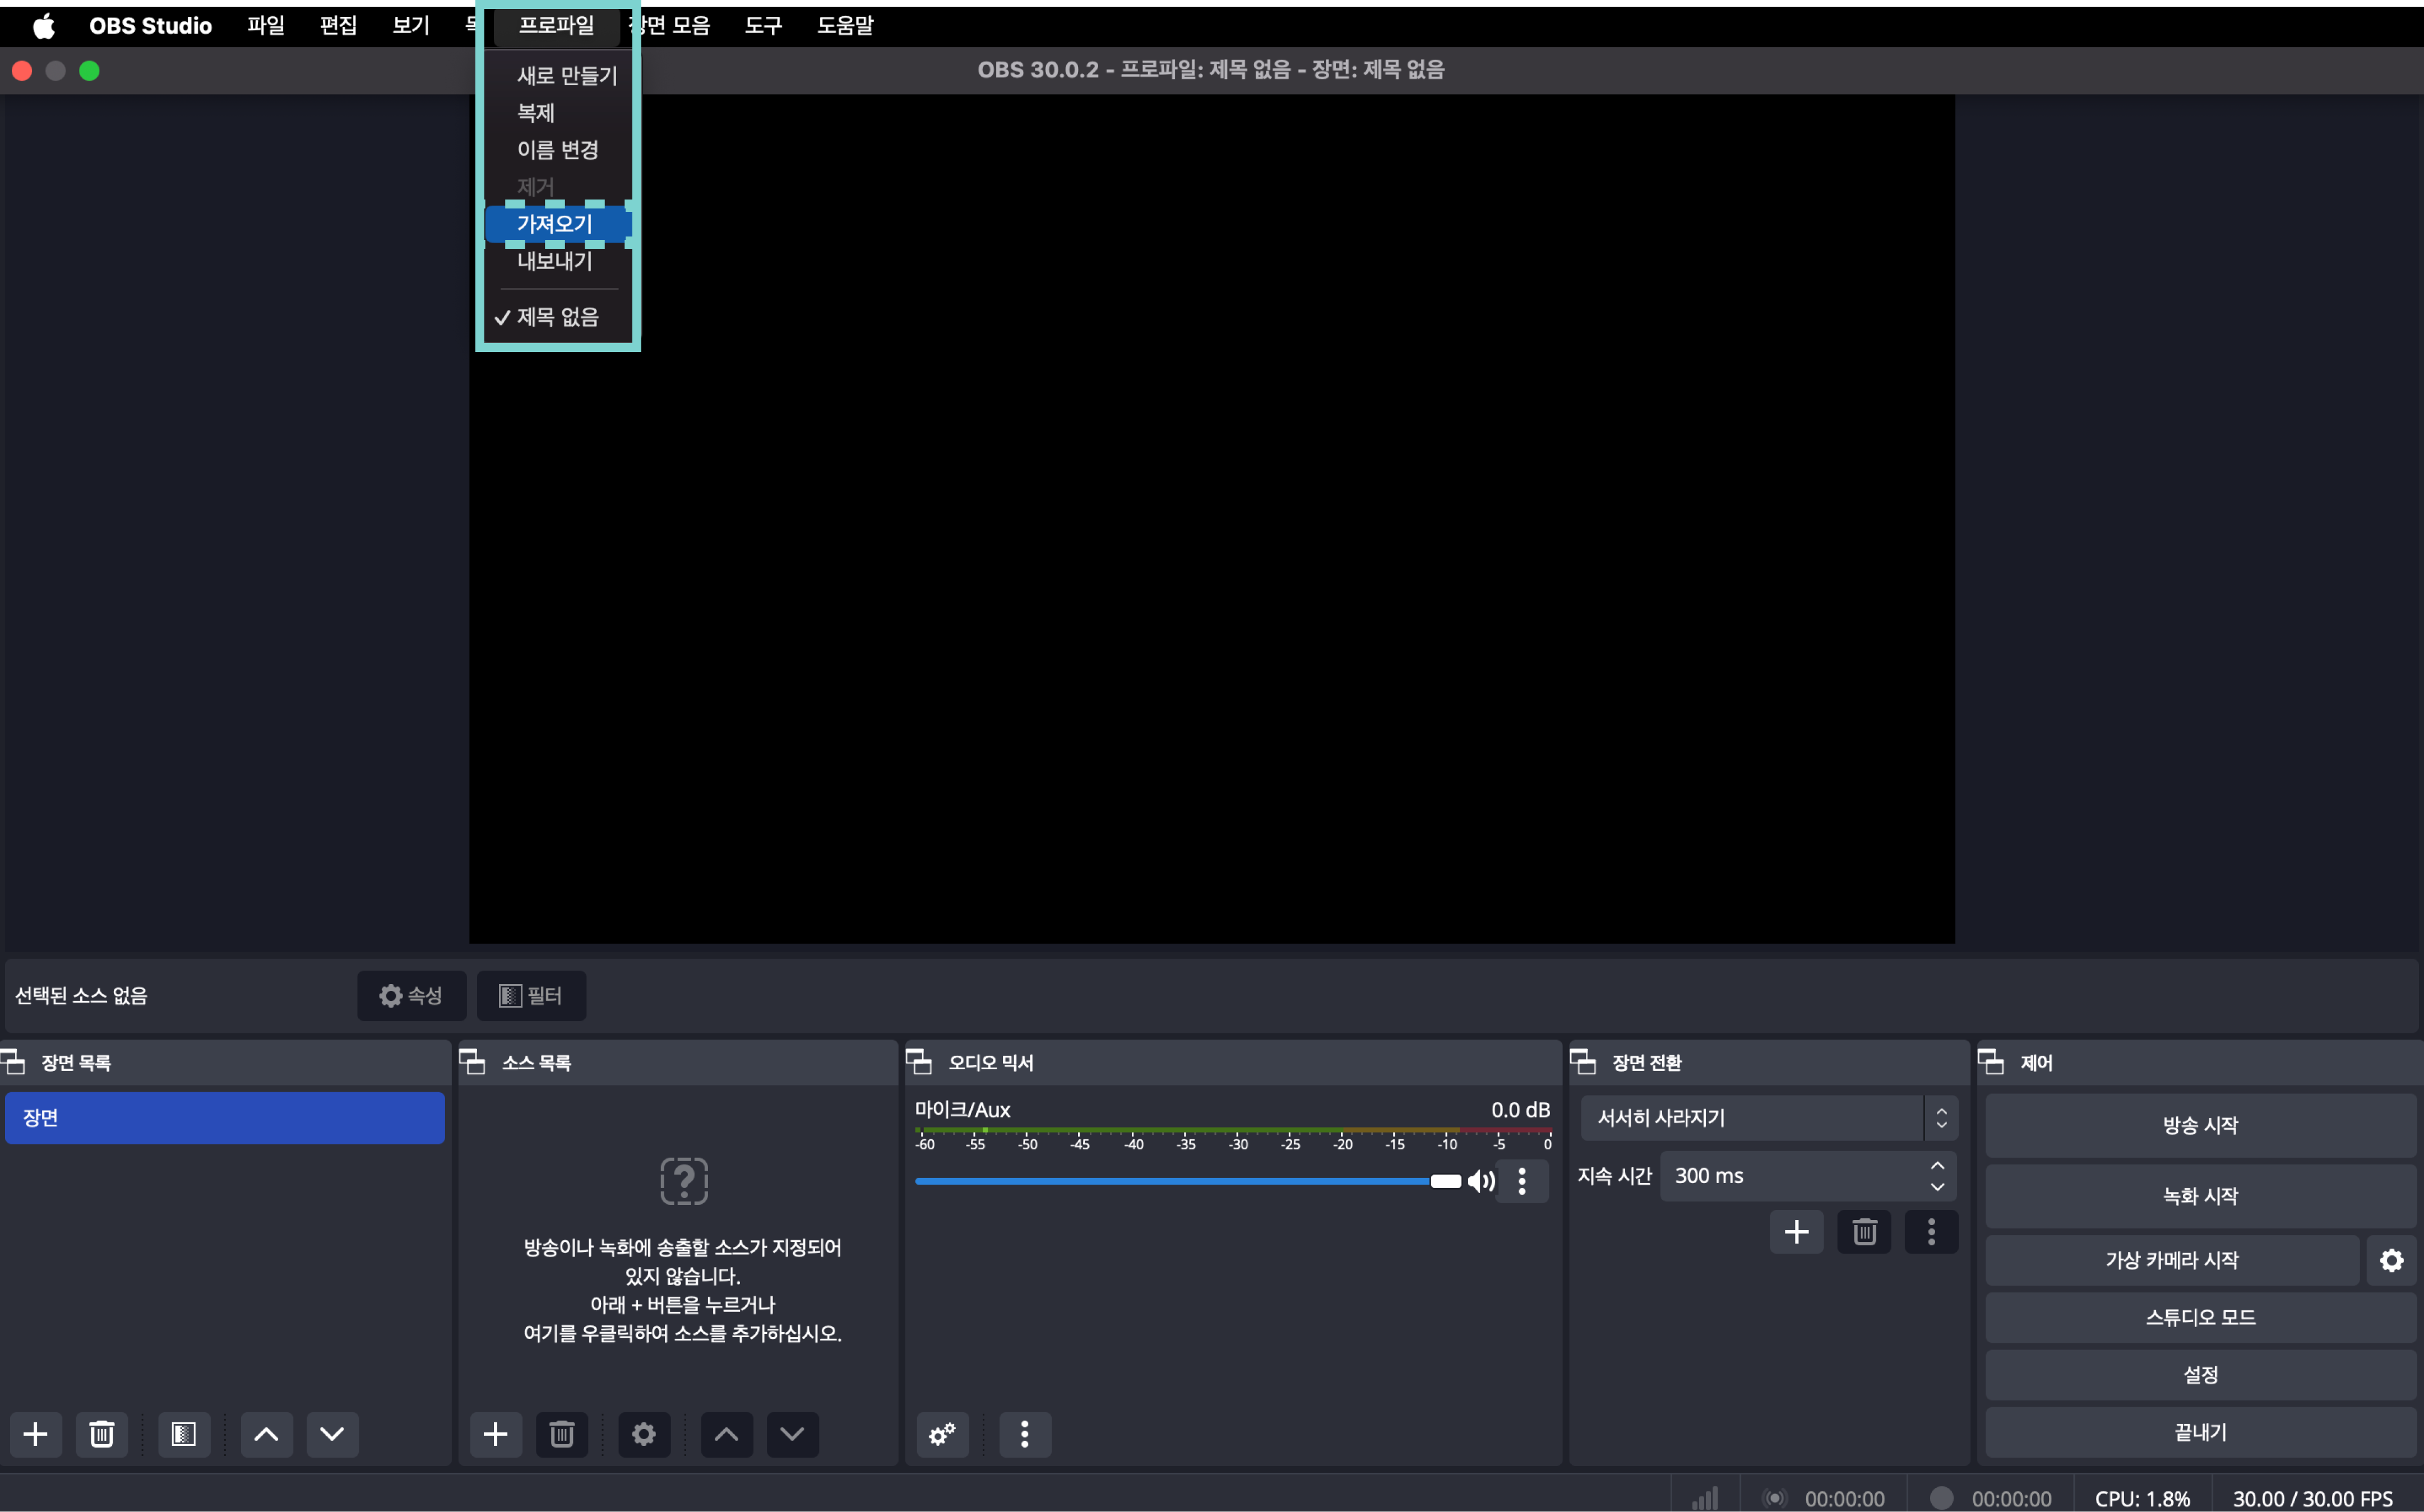Viewport: 2424px width, 1512px height.
Task: Choose 가져오기 in the profile menu
Action: click(x=555, y=224)
